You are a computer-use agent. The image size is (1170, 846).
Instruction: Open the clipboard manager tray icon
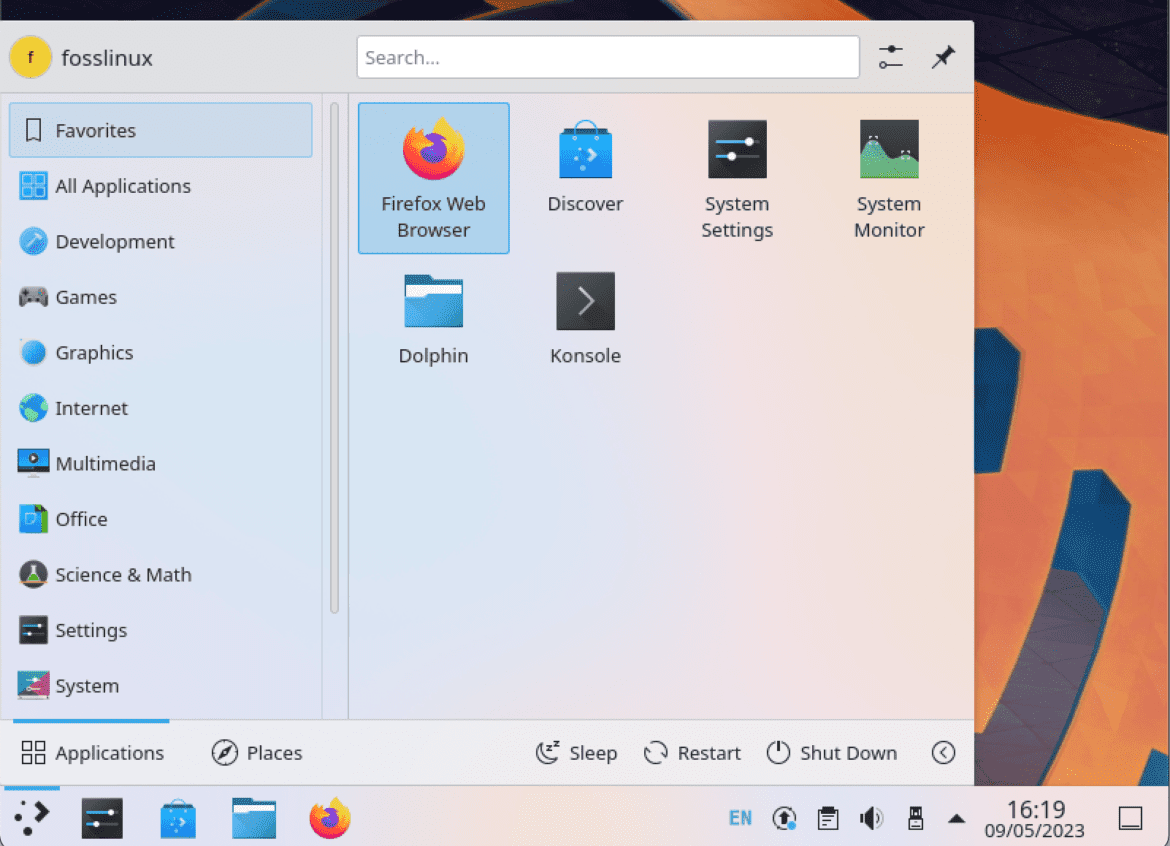pyautogui.click(x=827, y=817)
